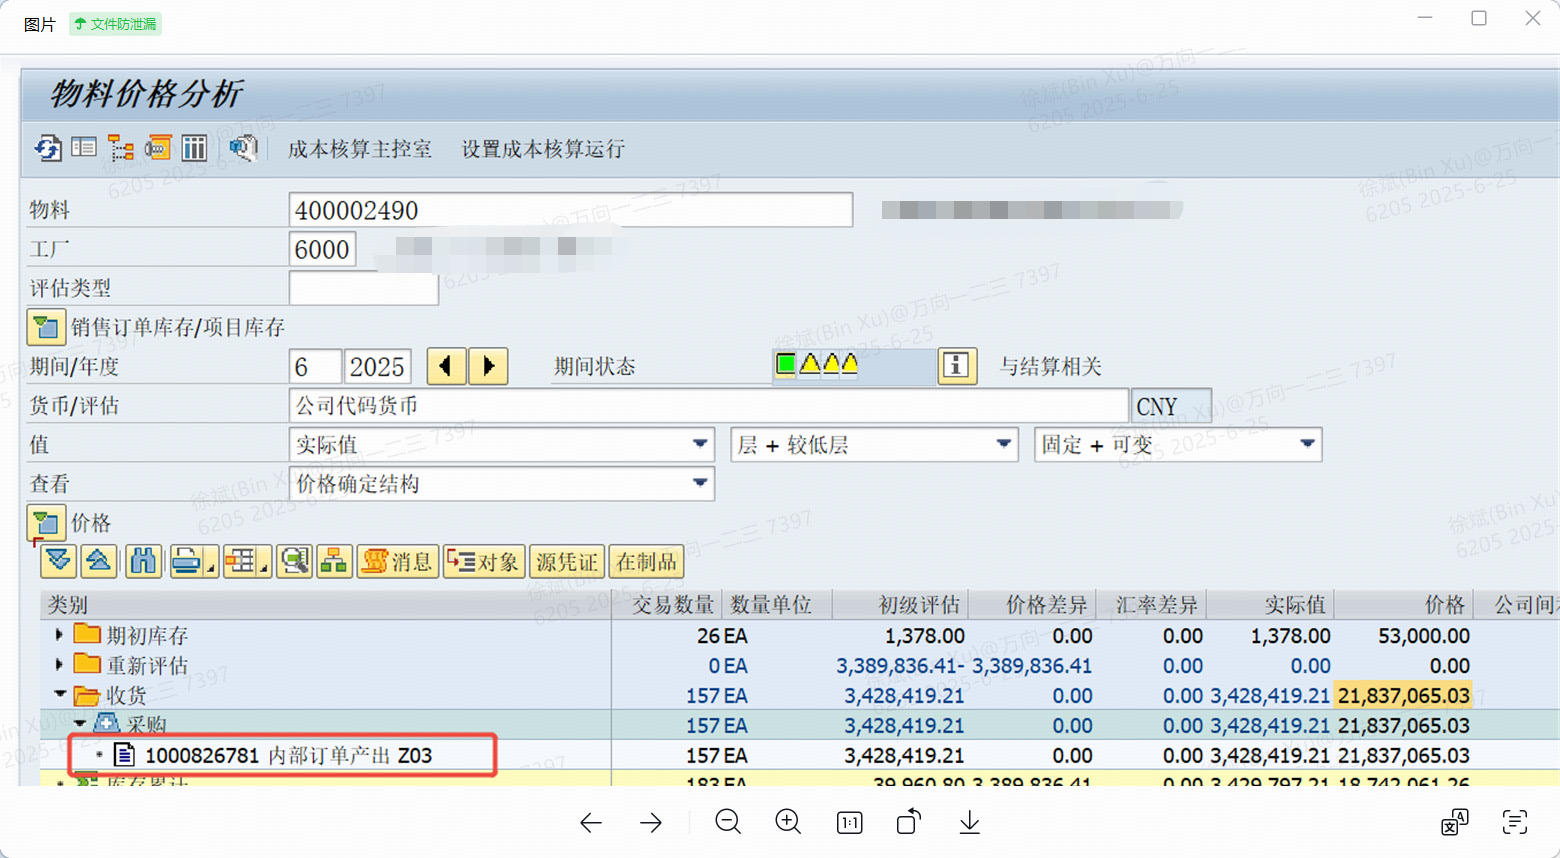
Task: Click the 类别 column header
Action: pyautogui.click(x=325, y=605)
